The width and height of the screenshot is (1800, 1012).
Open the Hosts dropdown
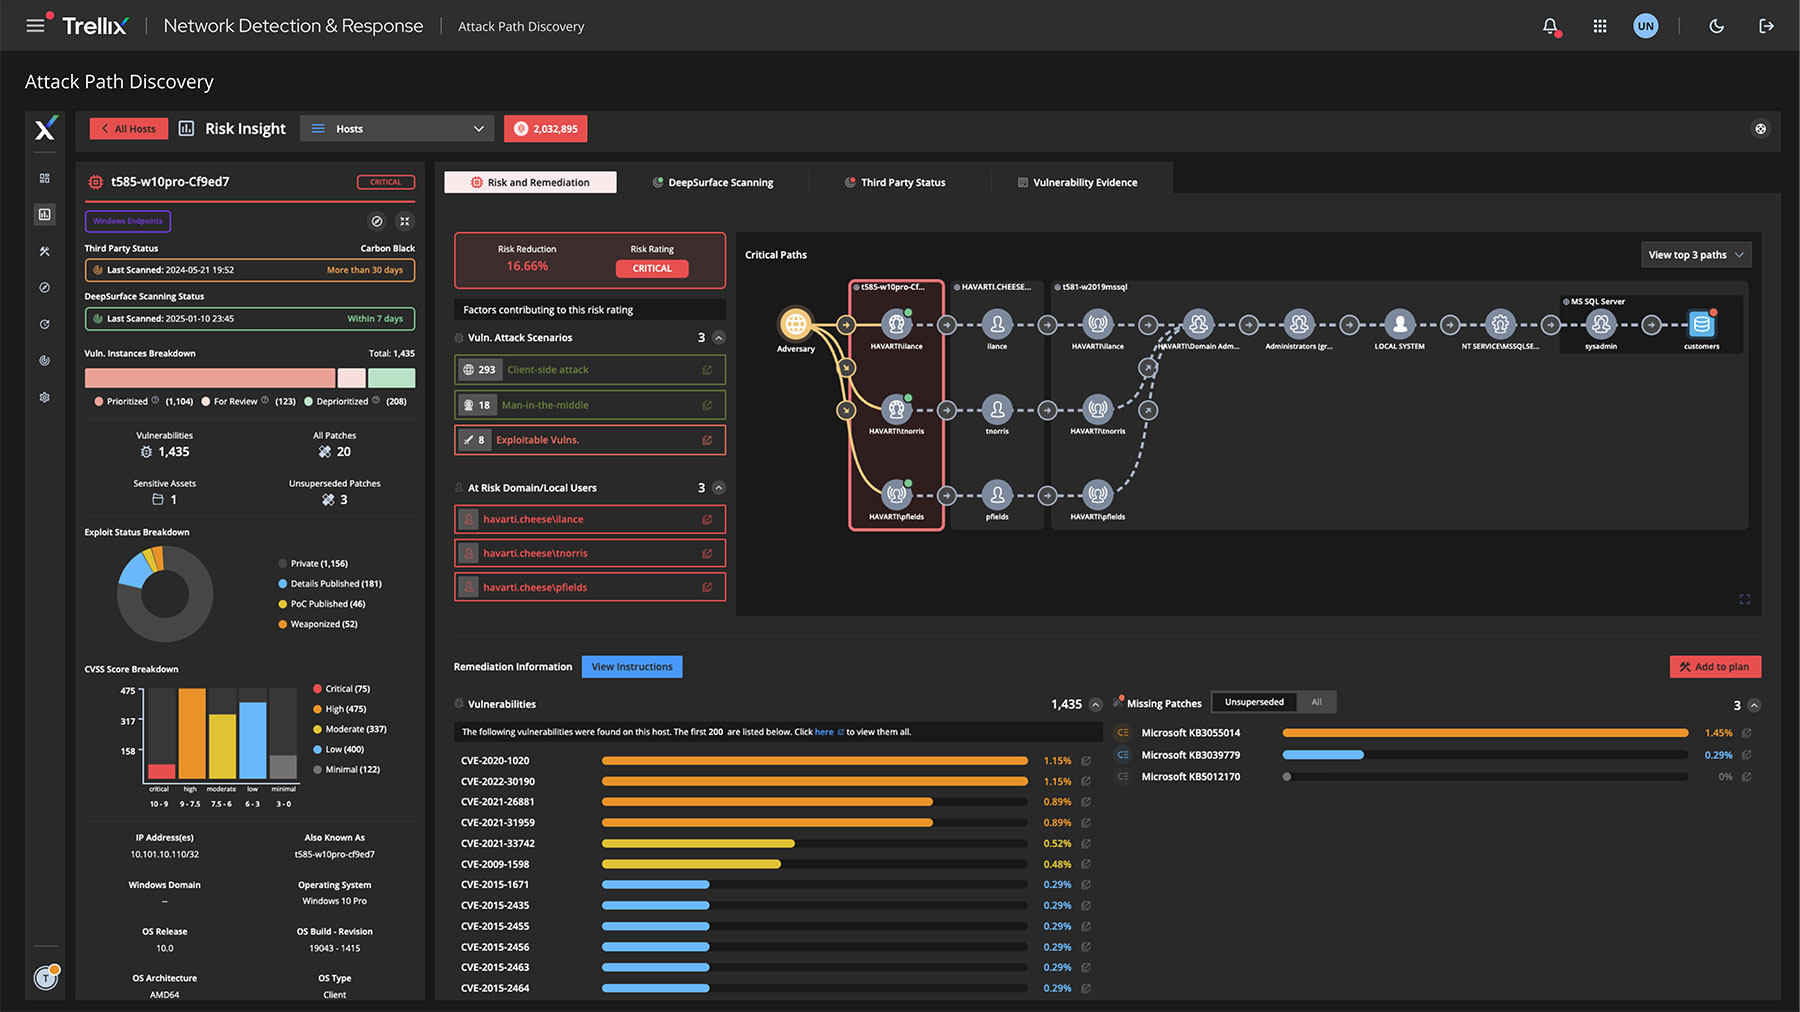[397, 129]
